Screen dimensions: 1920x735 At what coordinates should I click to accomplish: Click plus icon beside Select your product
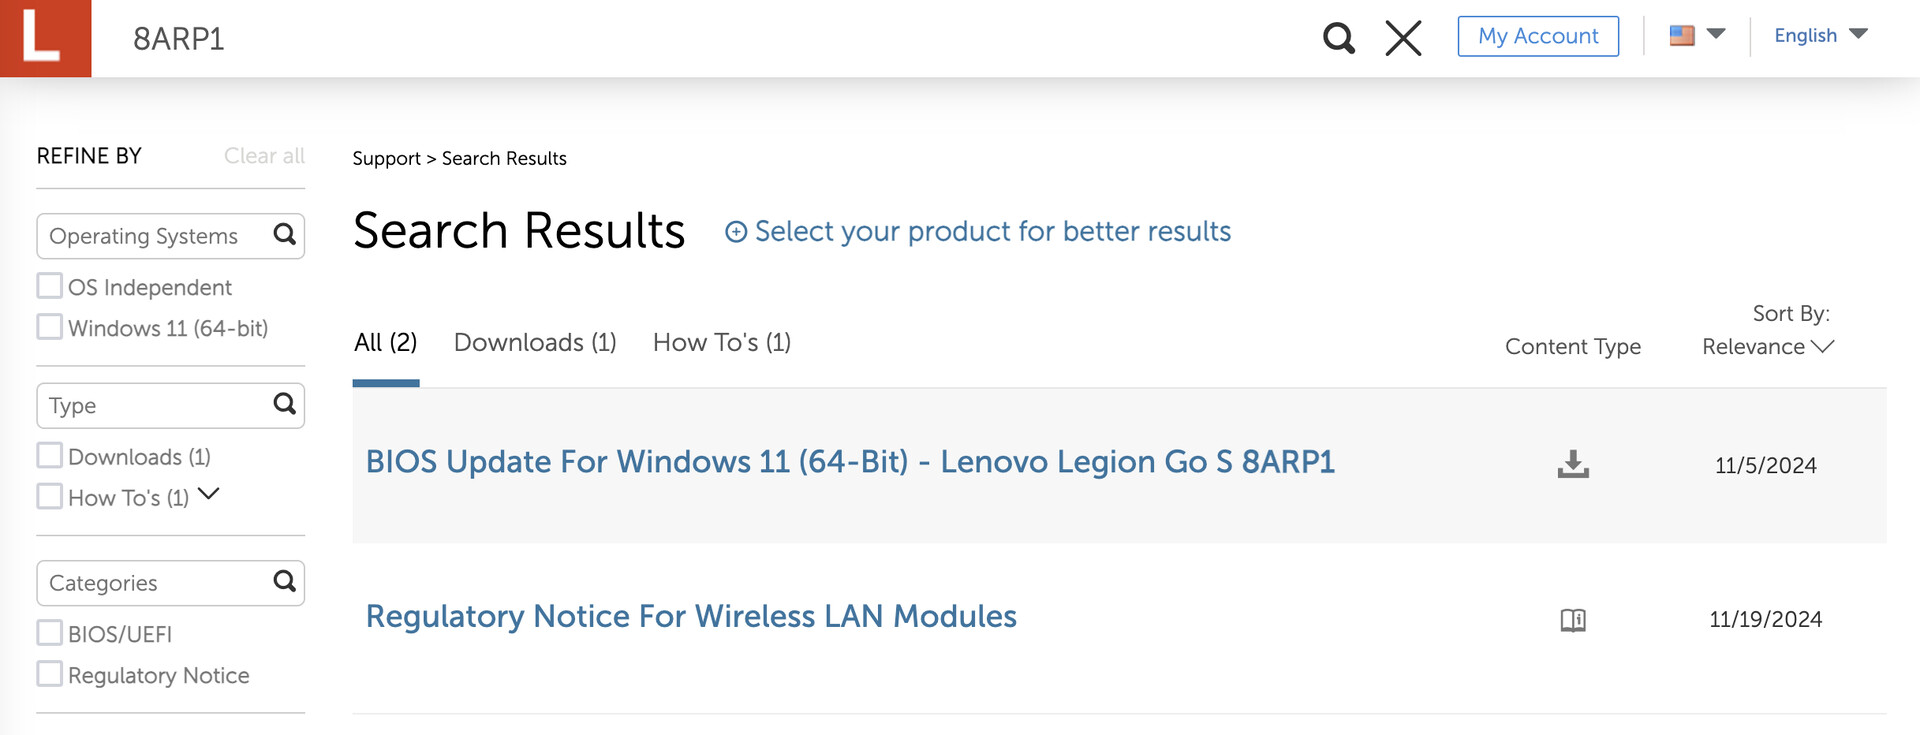pyautogui.click(x=736, y=232)
